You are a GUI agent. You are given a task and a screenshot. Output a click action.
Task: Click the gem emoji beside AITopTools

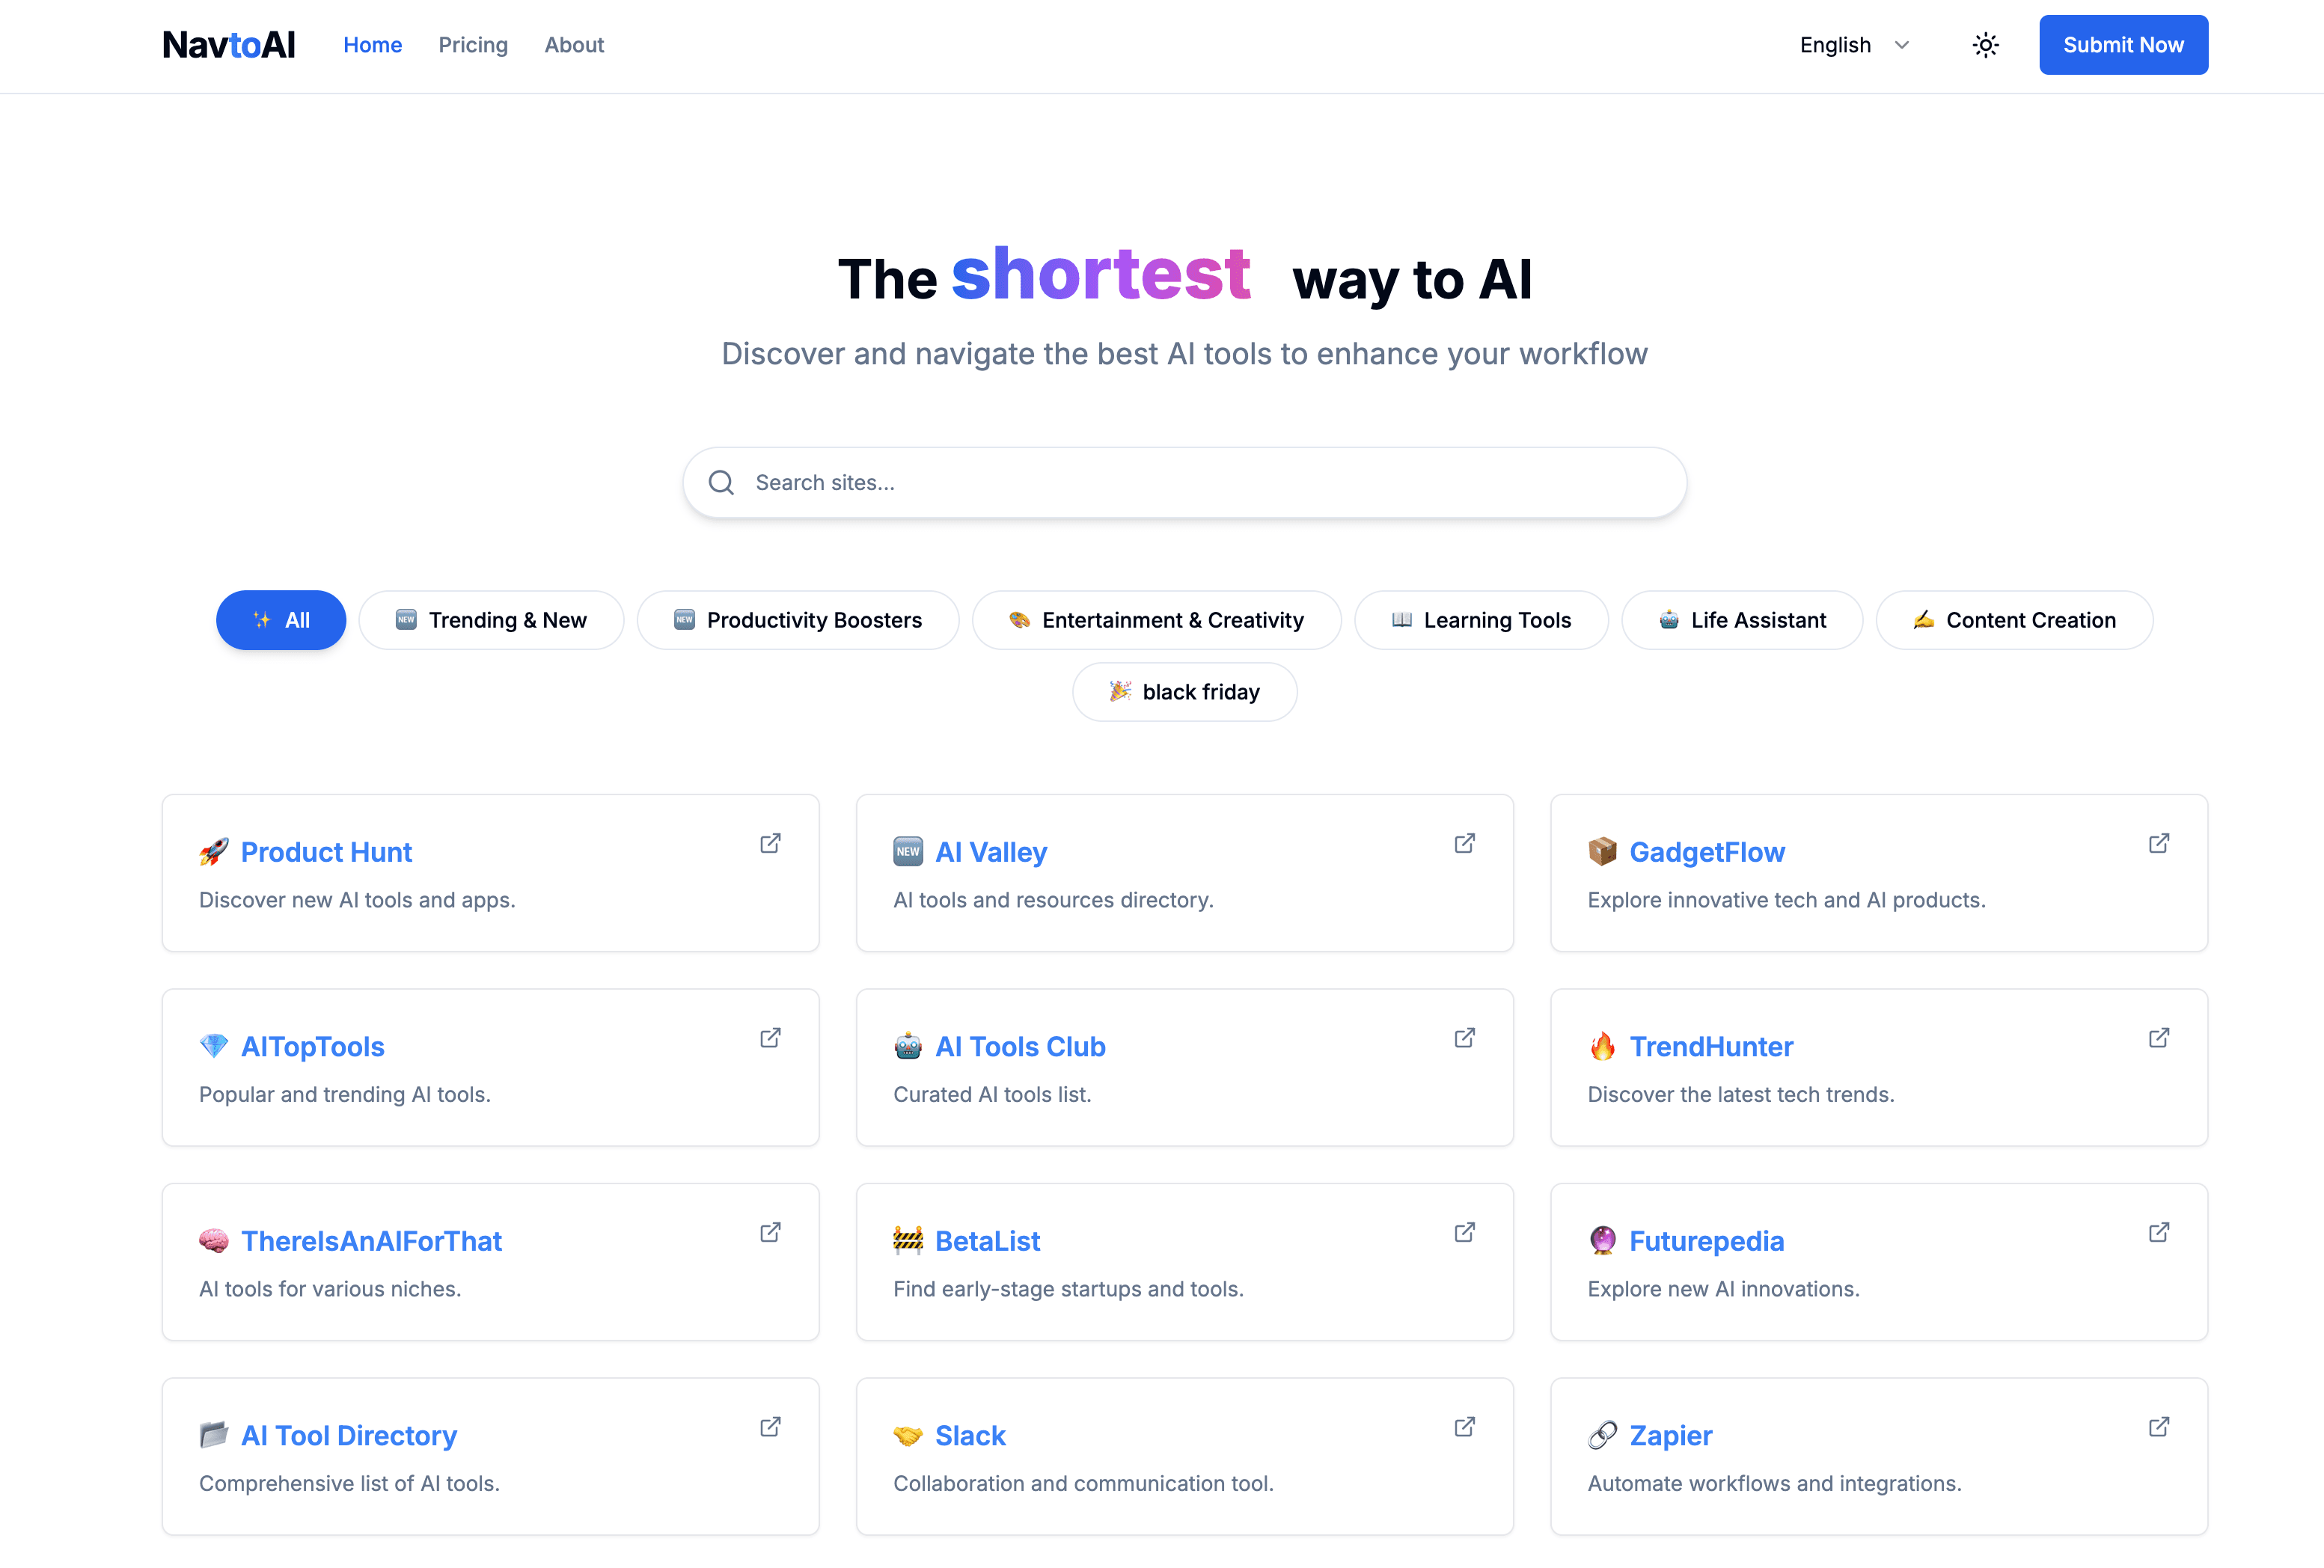pyautogui.click(x=214, y=1046)
